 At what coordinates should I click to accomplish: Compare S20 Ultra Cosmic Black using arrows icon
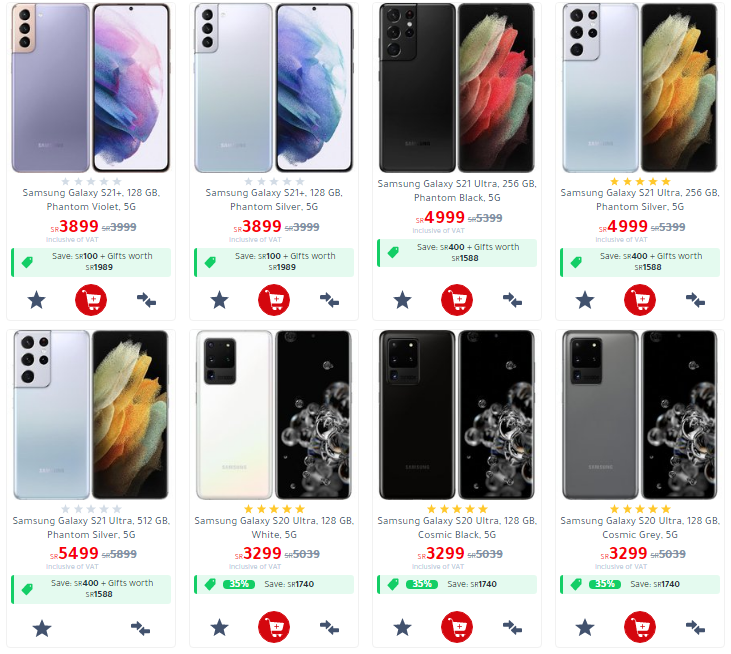point(512,628)
